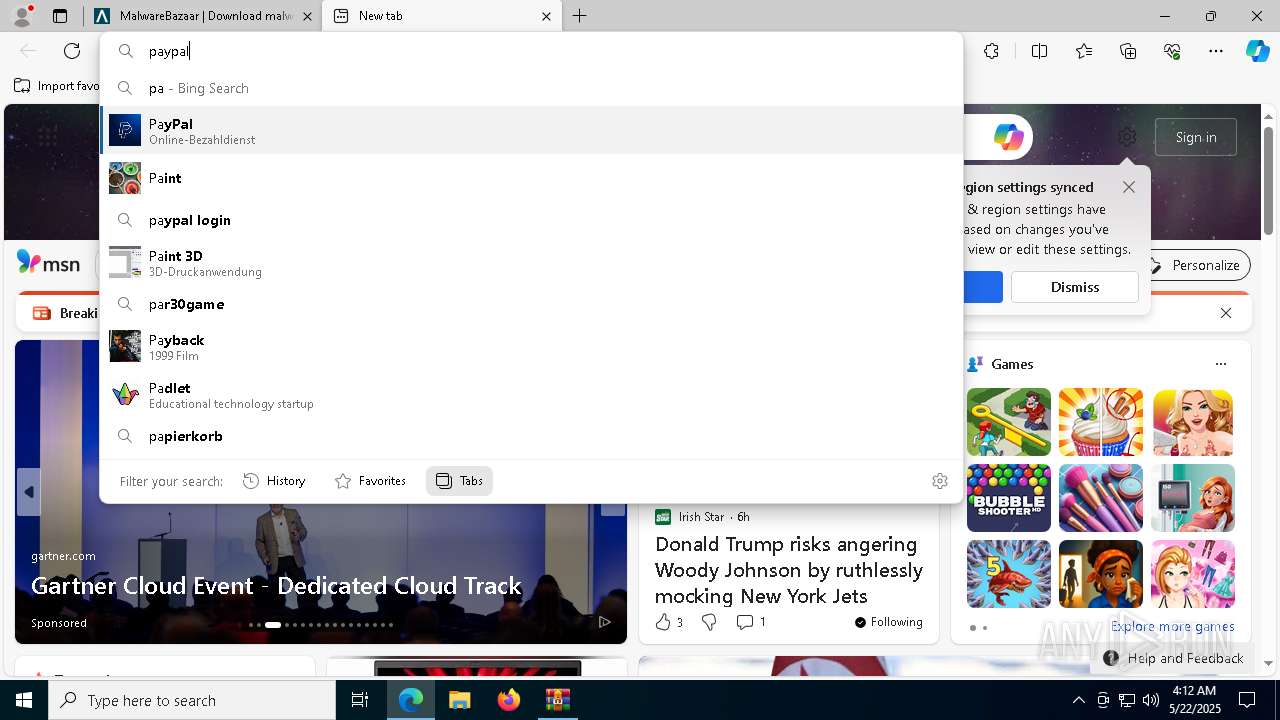Like the Irish Star article
The height and width of the screenshot is (720, 1280).
(x=669, y=622)
